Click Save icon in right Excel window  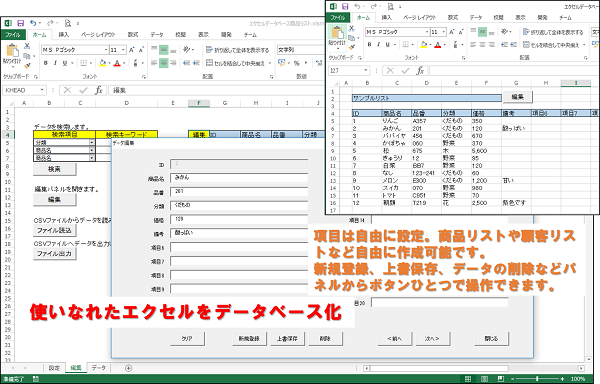tap(345, 6)
